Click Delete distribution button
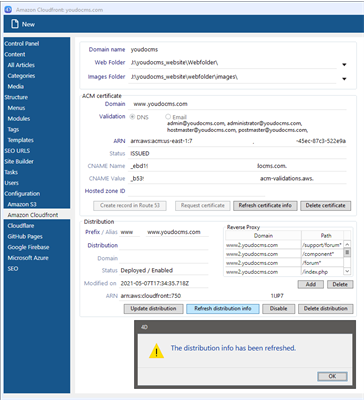Viewport: 364px width, 400px height. (325, 309)
